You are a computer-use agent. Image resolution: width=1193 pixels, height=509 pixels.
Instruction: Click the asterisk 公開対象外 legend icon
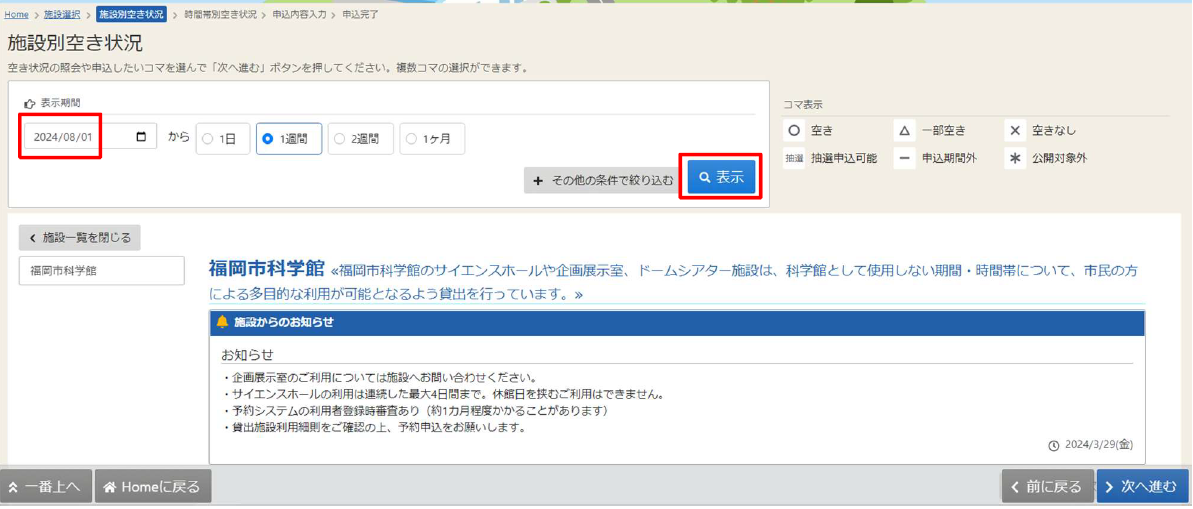coord(1014,159)
